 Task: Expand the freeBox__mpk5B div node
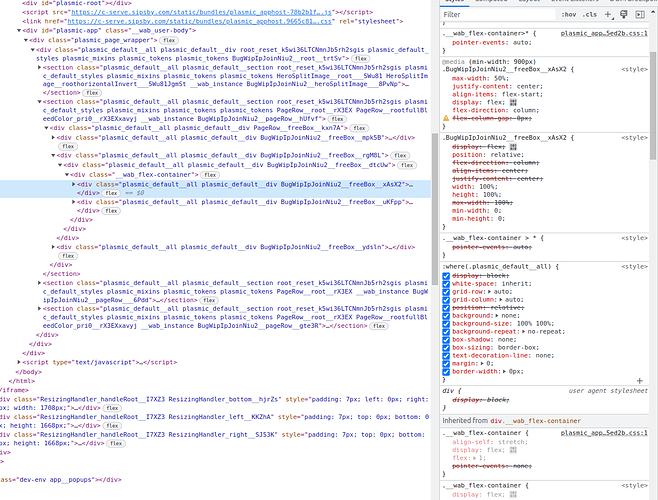pyautogui.click(x=53, y=137)
